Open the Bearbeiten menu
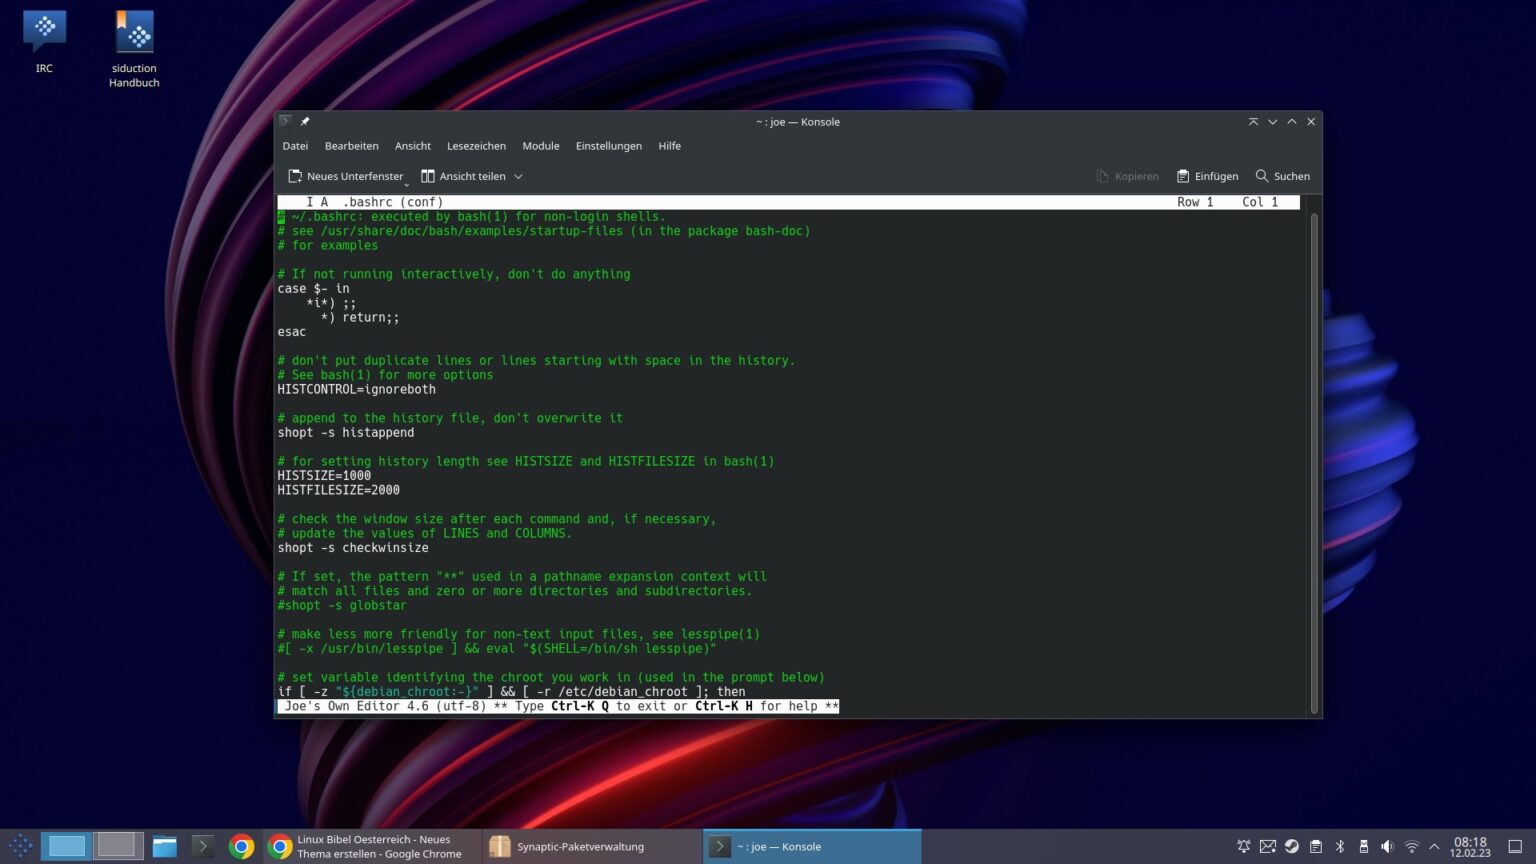1536x864 pixels. coord(351,146)
